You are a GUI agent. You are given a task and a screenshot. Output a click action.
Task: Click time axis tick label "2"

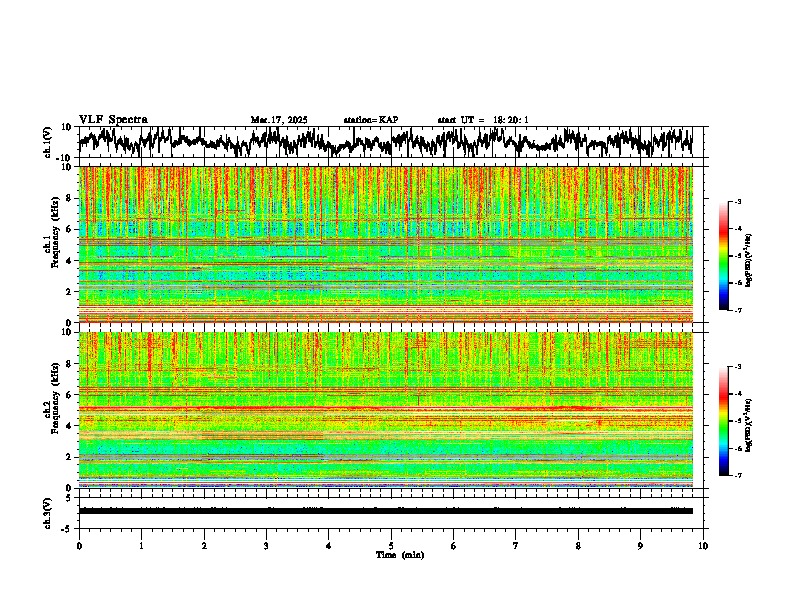(x=204, y=546)
